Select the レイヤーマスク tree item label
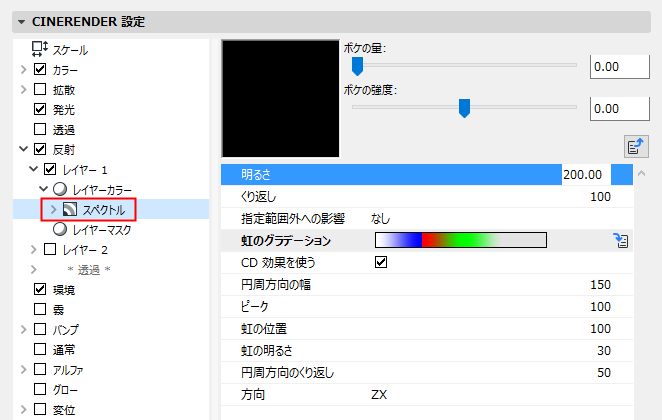This screenshot has height=420, width=662. point(102,230)
